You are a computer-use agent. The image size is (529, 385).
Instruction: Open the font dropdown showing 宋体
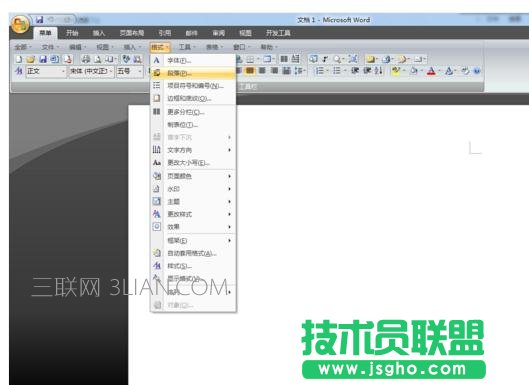91,71
